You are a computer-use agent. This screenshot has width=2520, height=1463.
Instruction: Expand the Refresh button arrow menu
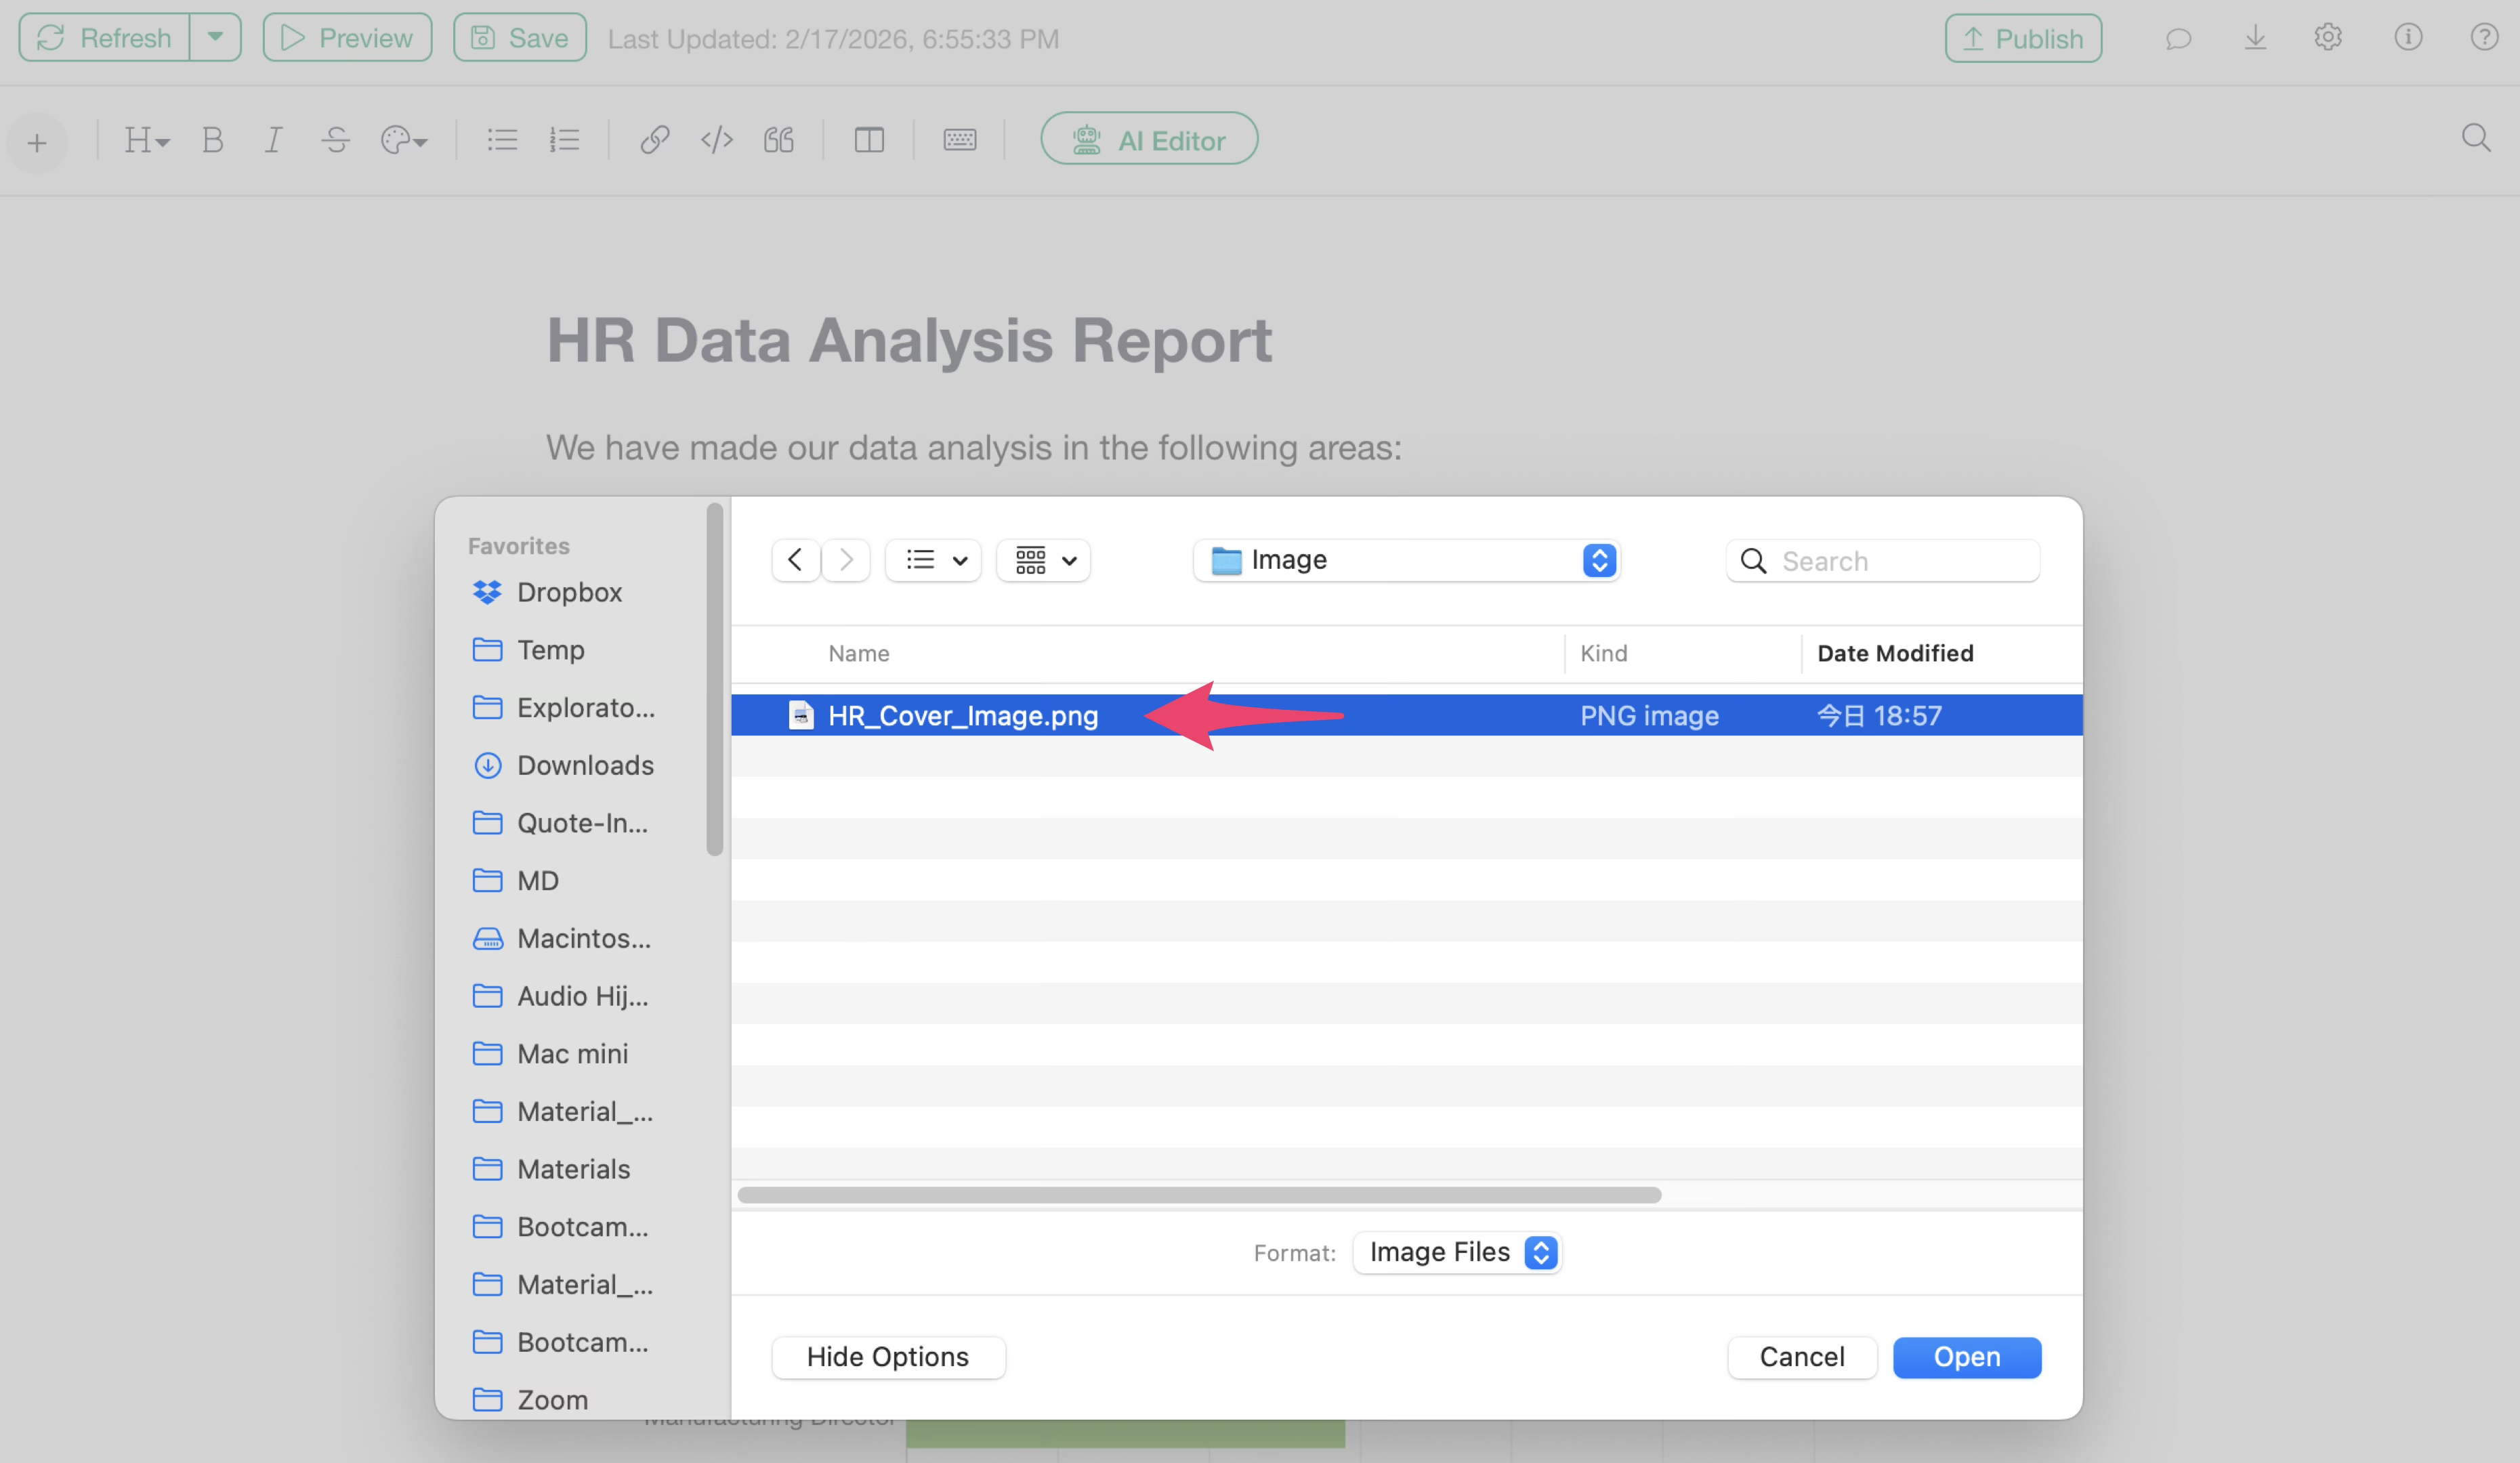tap(215, 38)
